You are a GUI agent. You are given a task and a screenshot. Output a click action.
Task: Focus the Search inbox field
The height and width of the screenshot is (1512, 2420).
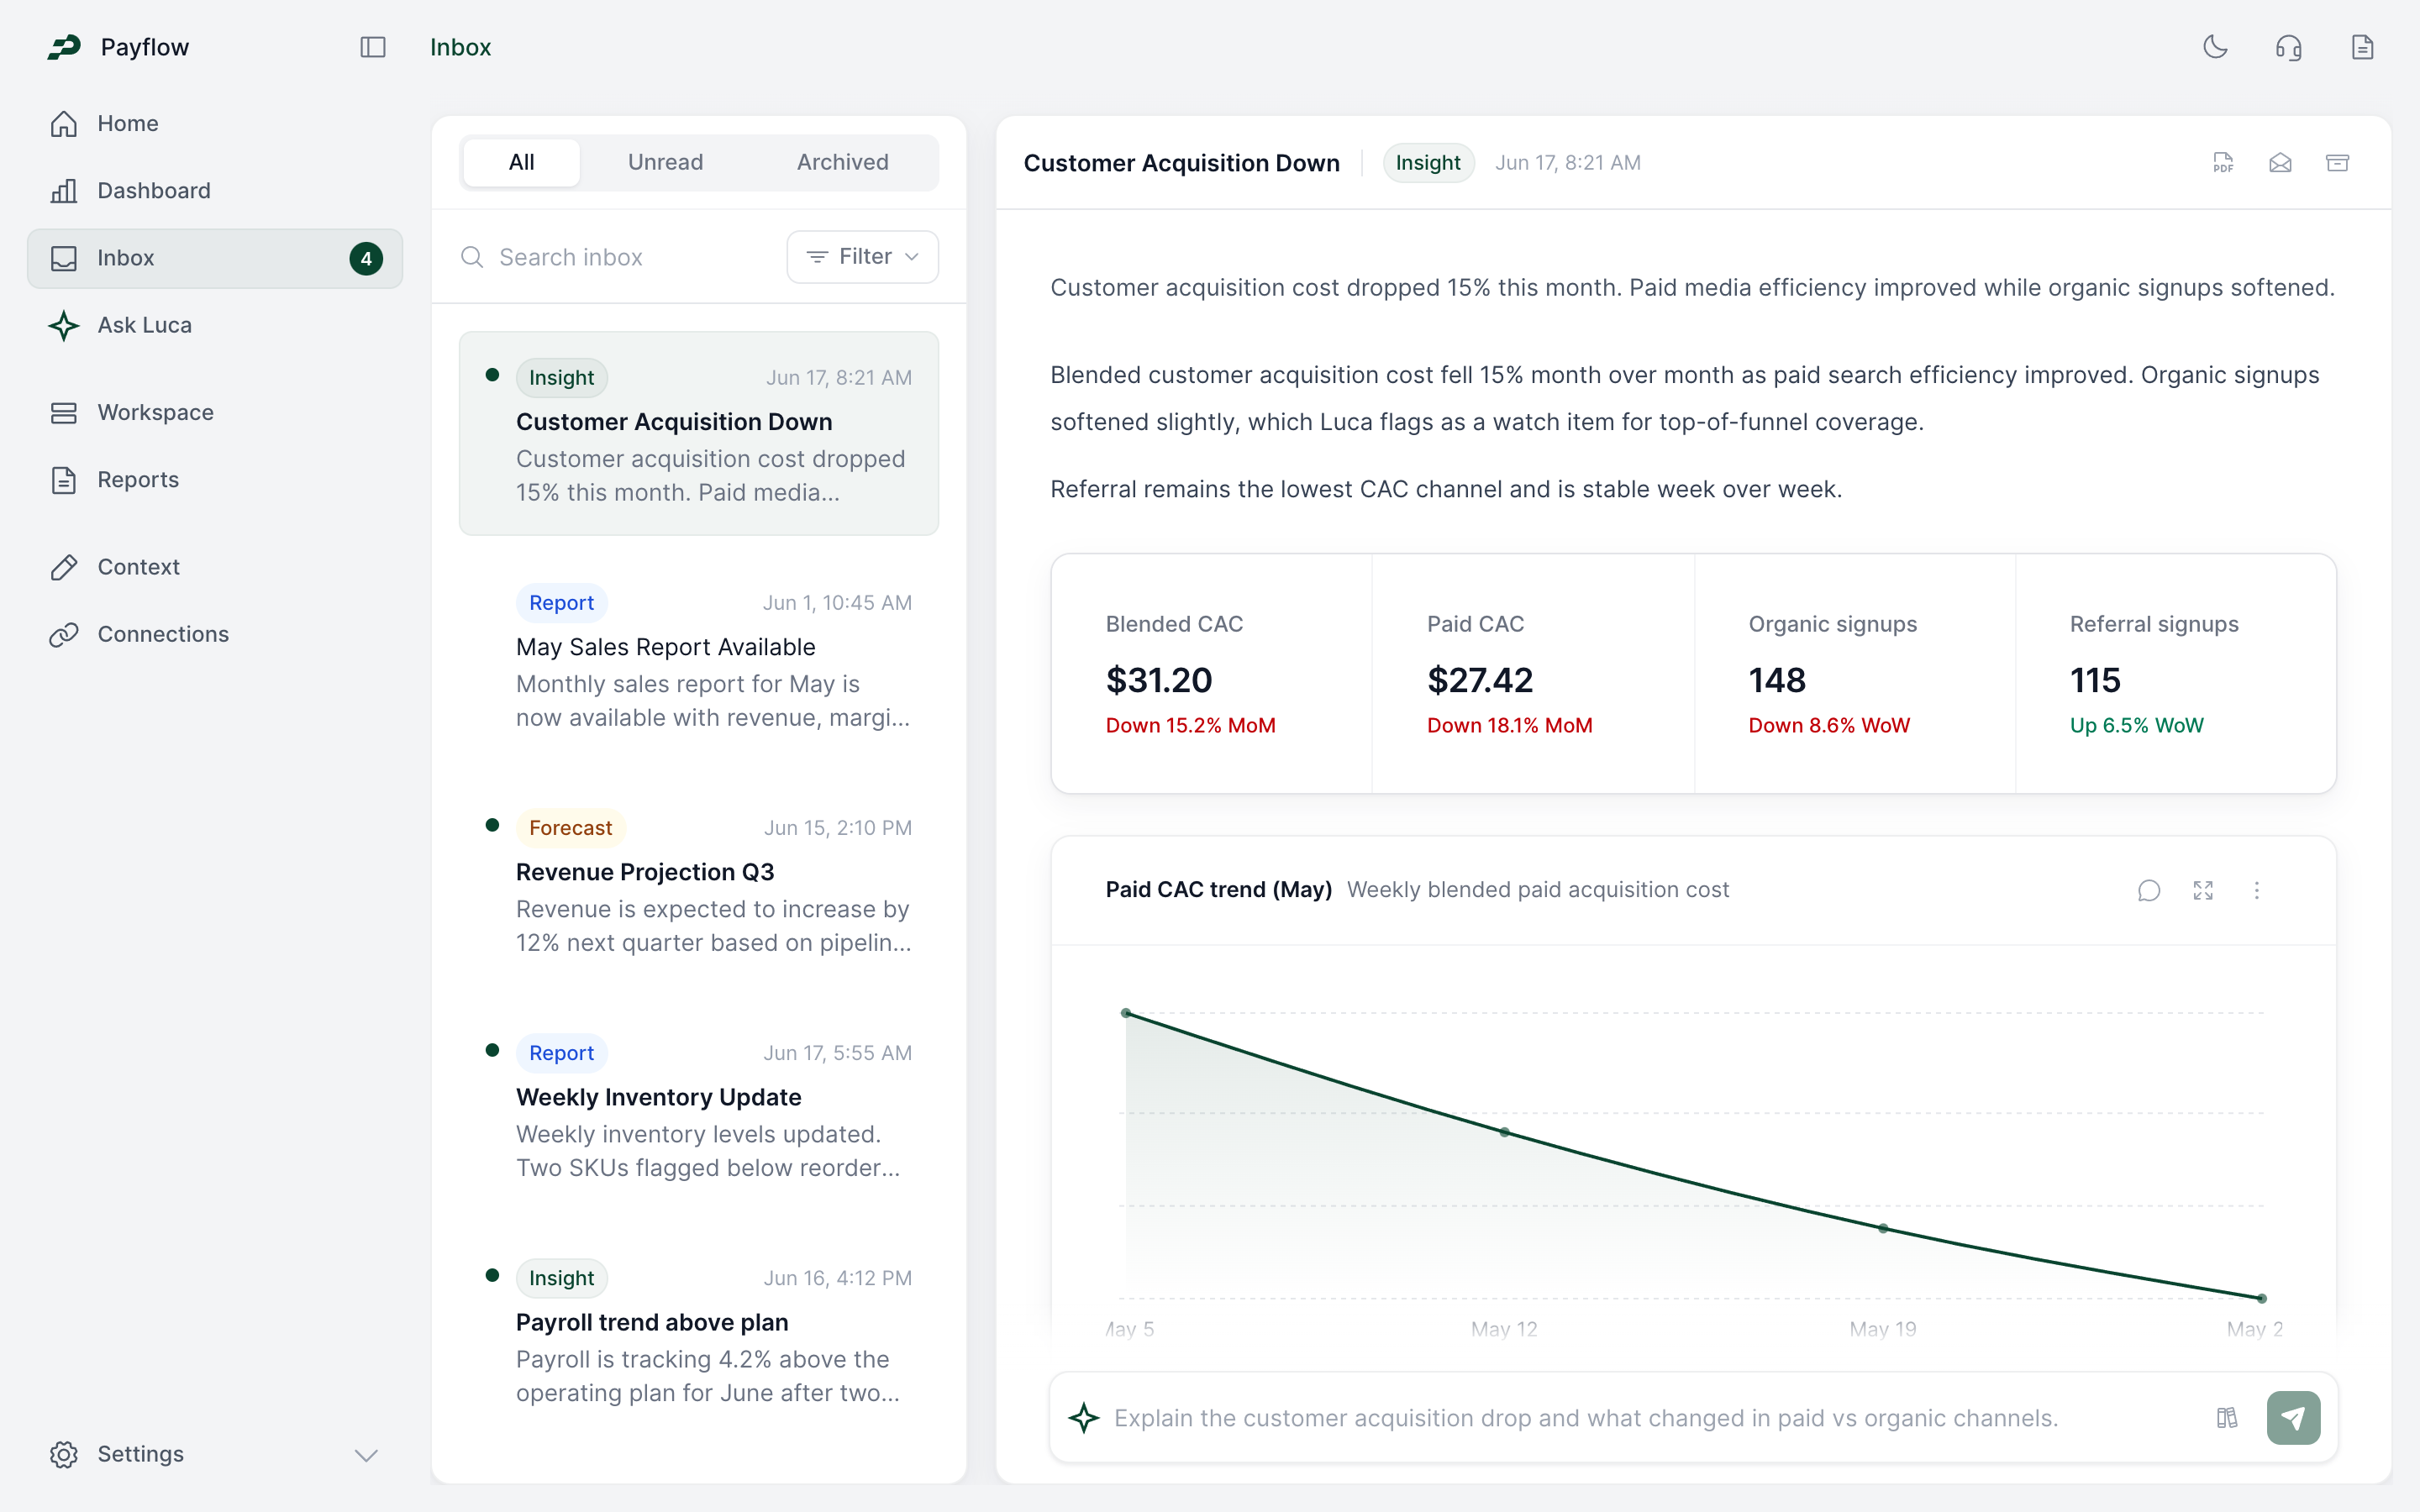614,257
